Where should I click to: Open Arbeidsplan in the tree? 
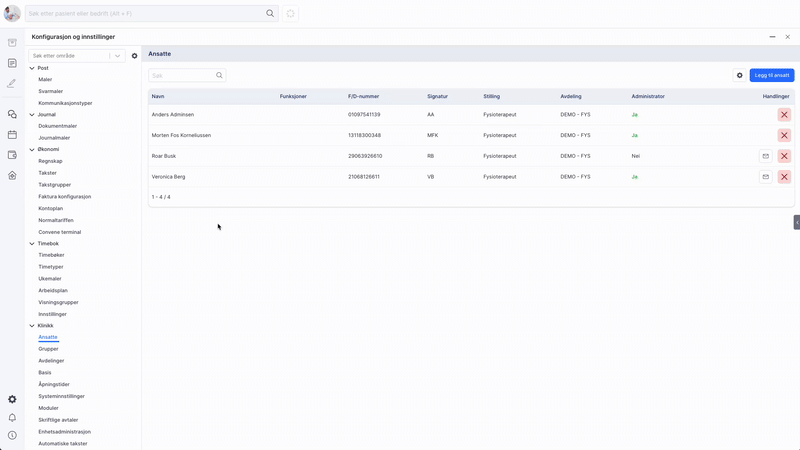(x=53, y=290)
